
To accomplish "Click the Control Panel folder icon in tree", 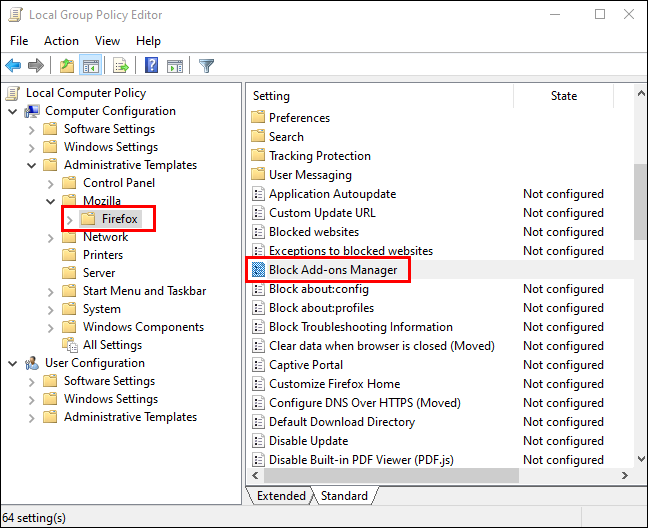I will pos(69,183).
